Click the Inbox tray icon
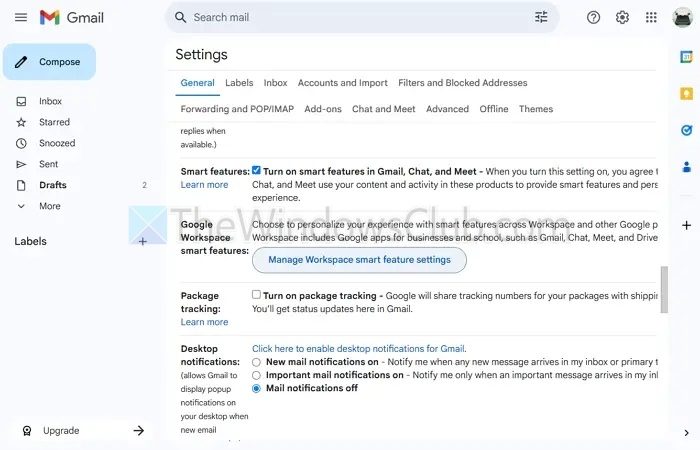The width and height of the screenshot is (700, 450). point(21,101)
